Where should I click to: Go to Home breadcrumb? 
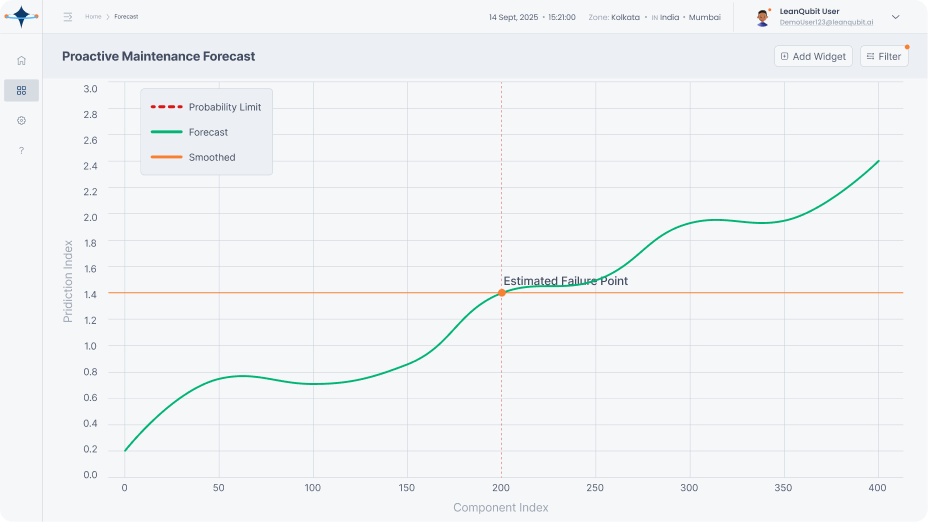coord(93,17)
